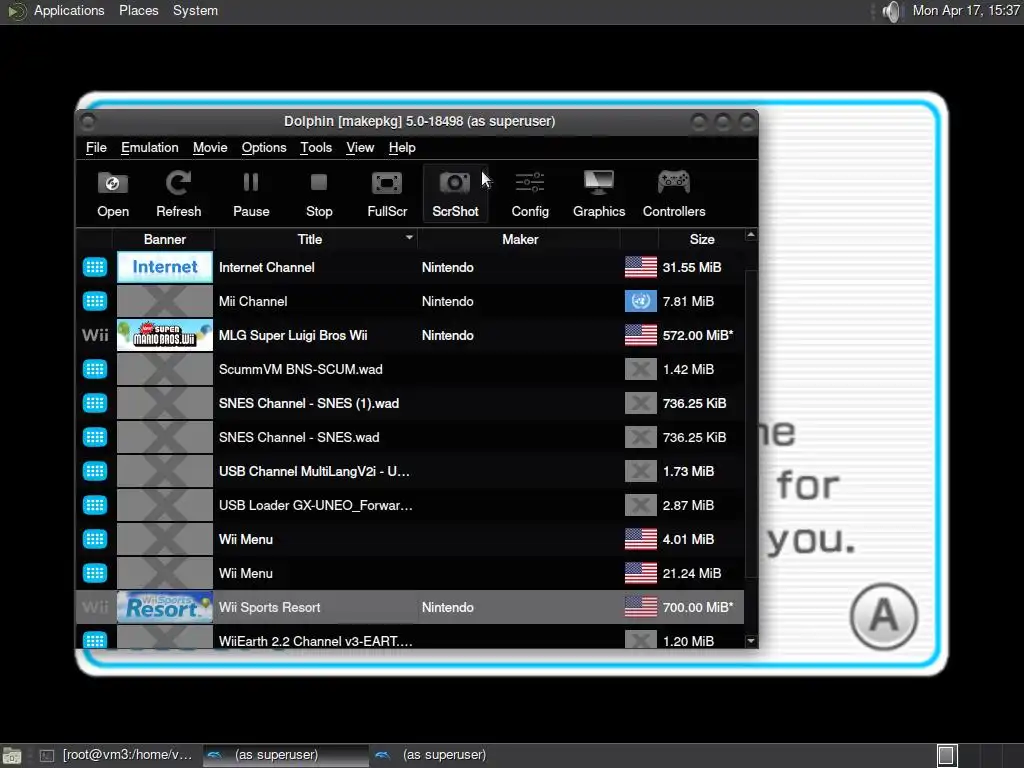Click USA flag for MLG Super Luigi row

coord(641,335)
